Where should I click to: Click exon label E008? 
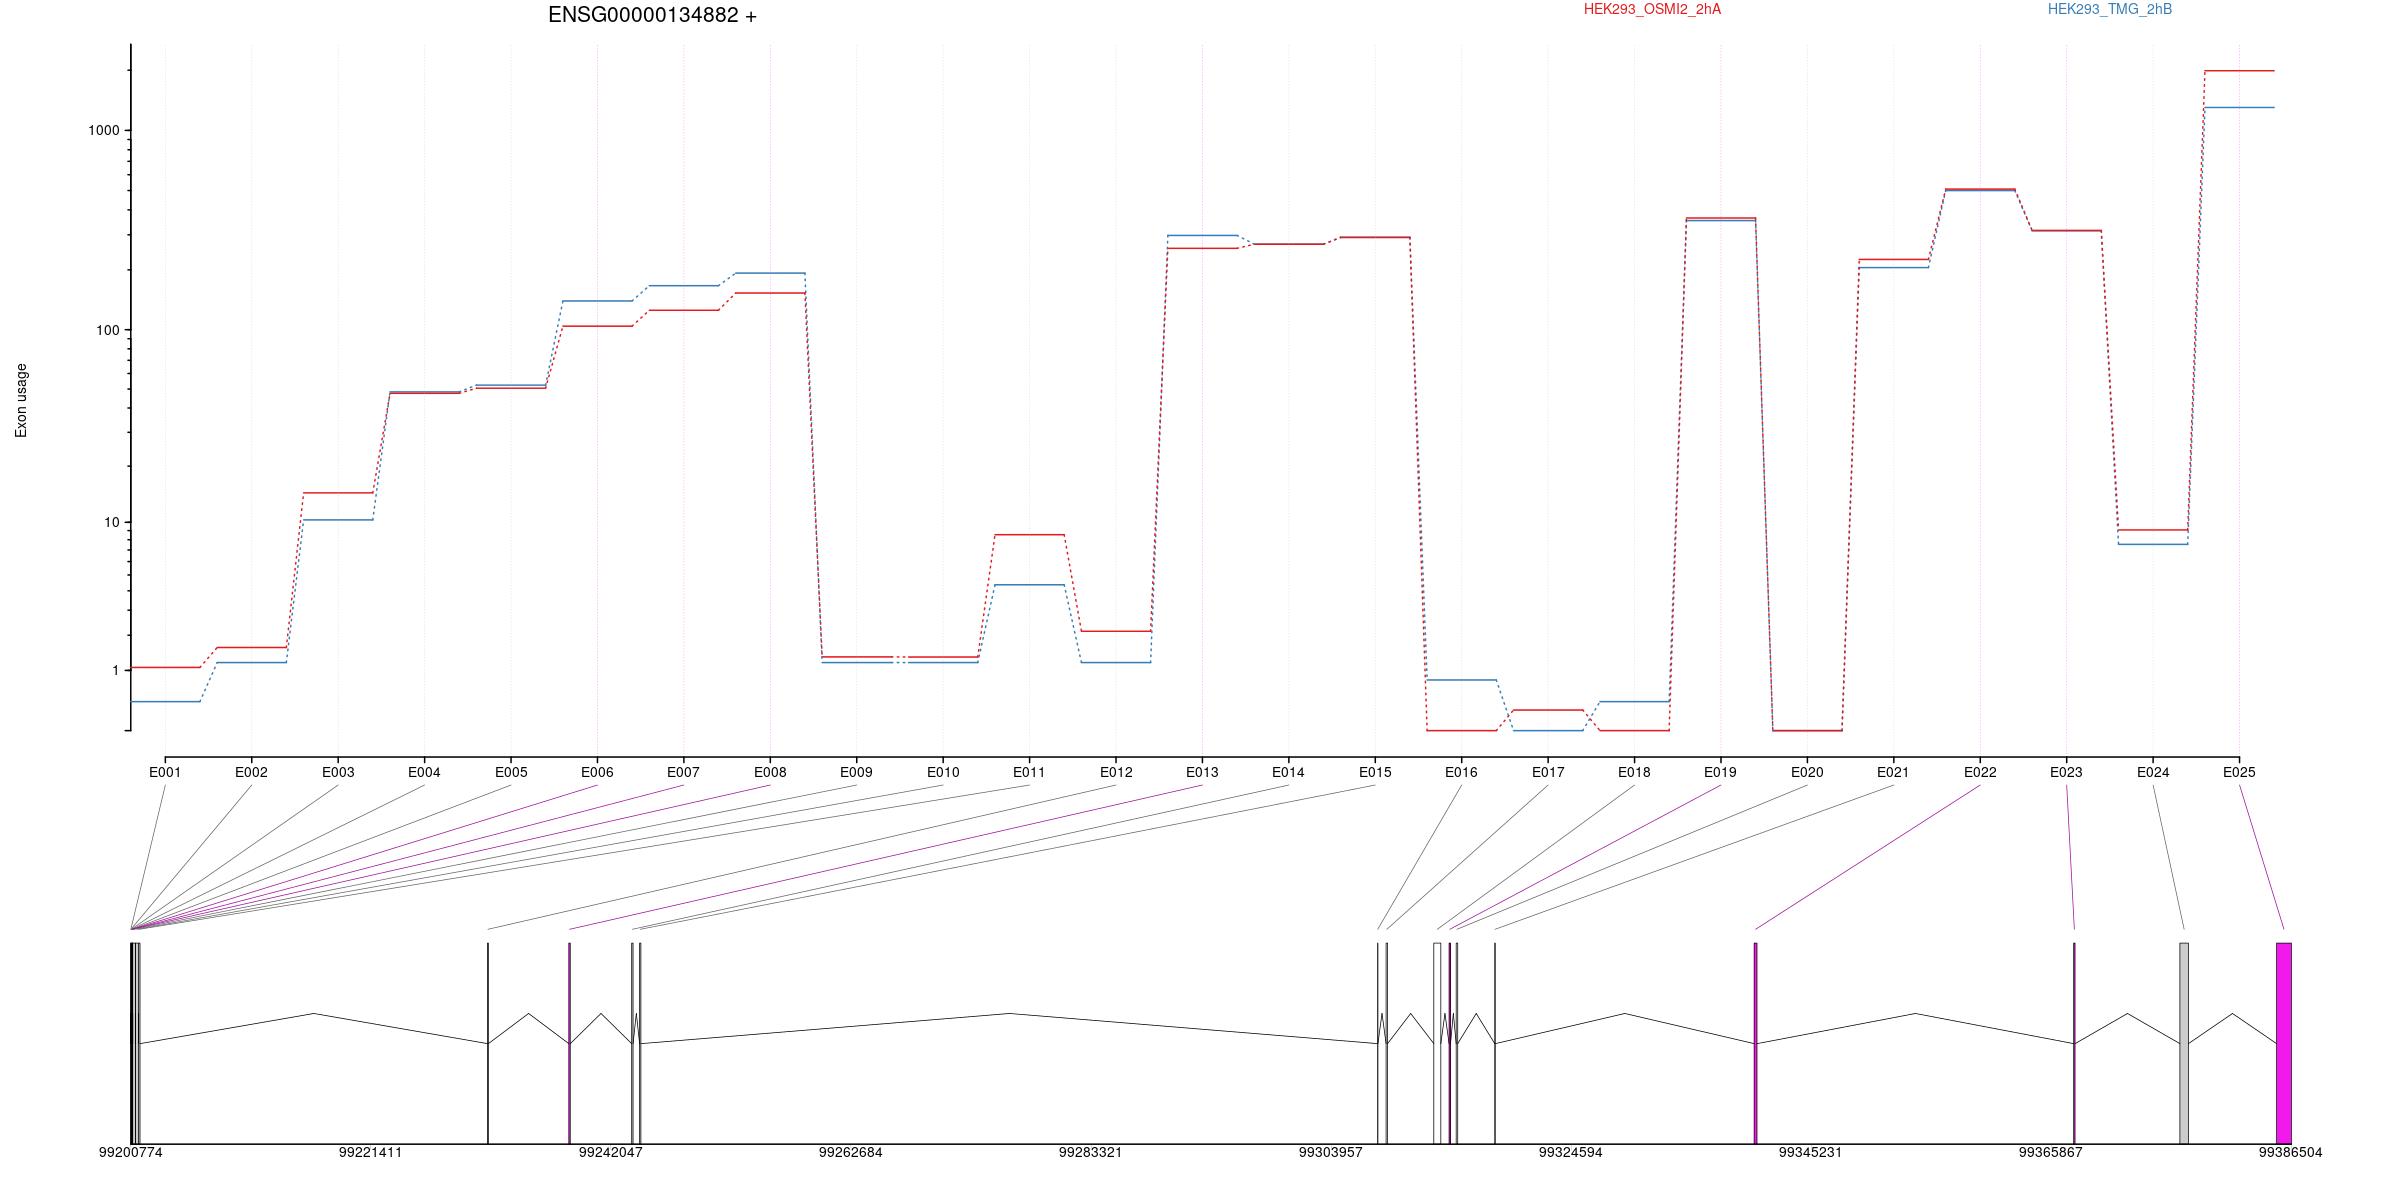770,772
